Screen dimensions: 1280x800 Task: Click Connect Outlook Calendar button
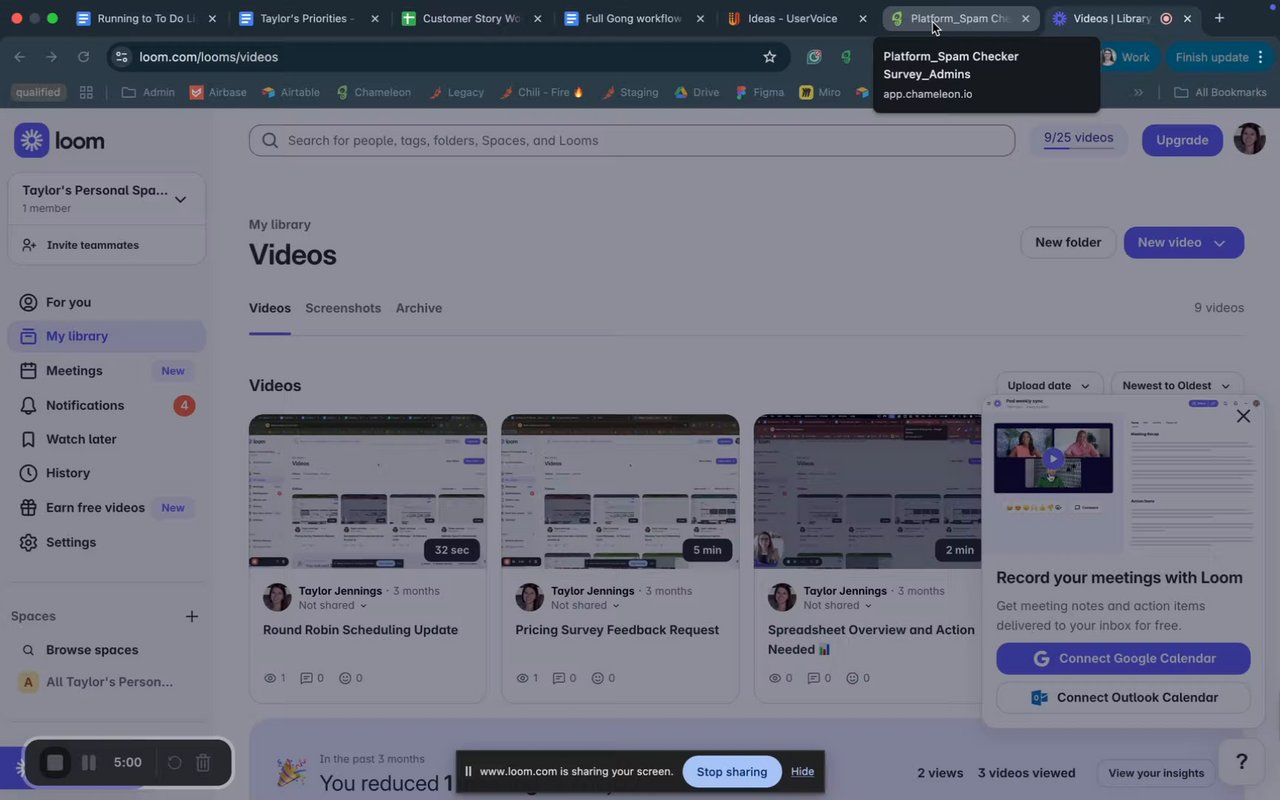point(1123,697)
